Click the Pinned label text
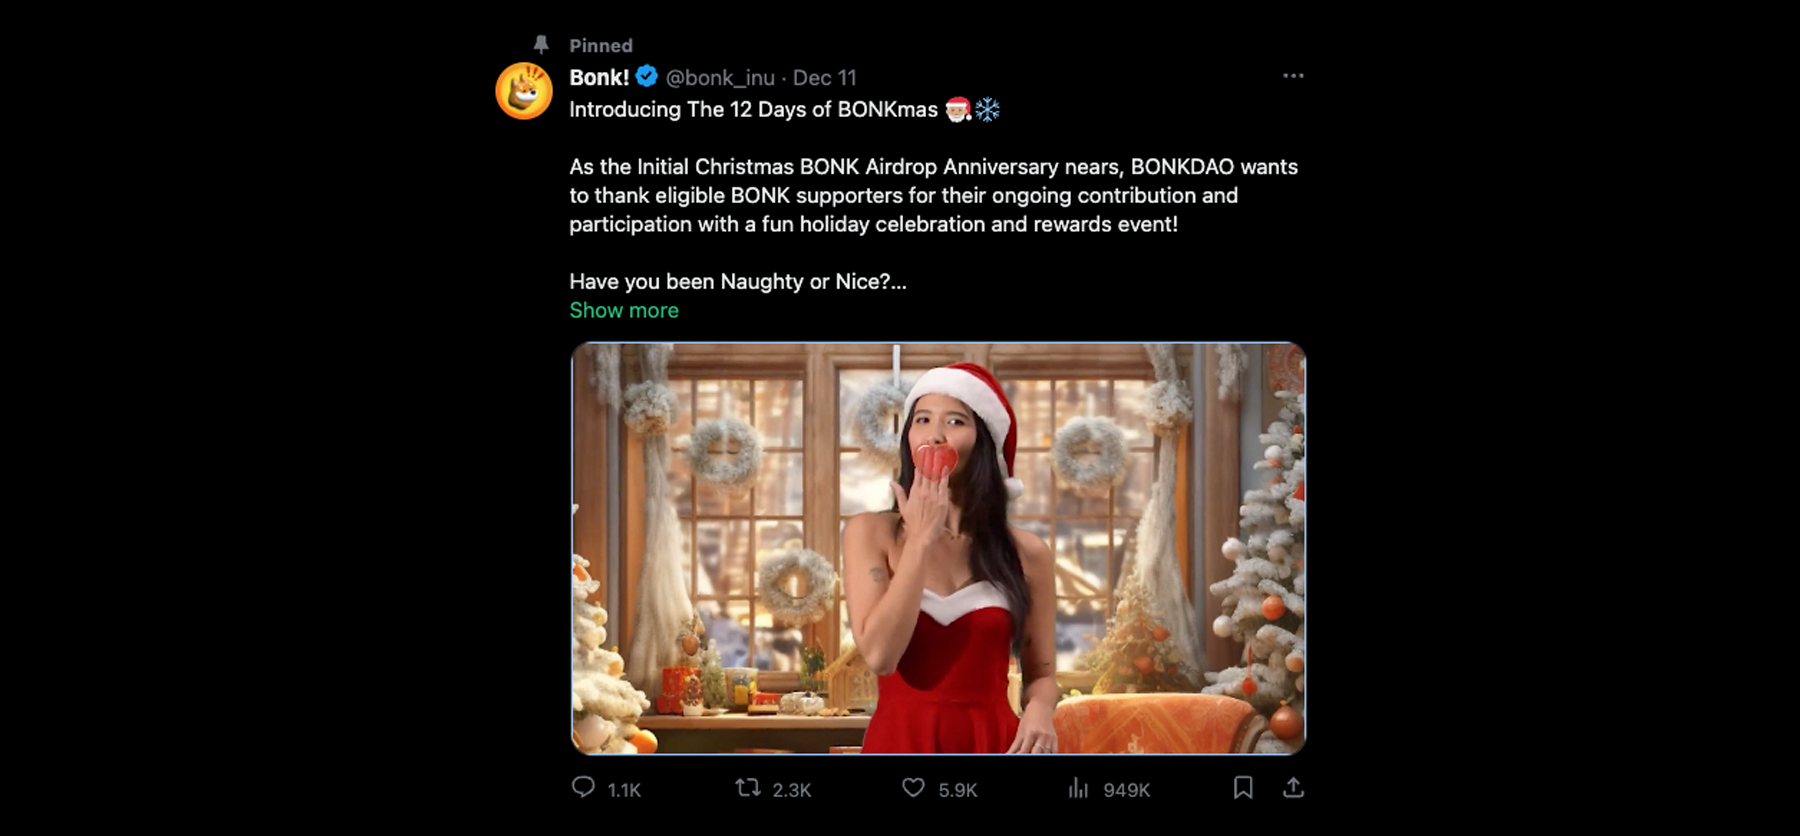The height and width of the screenshot is (836, 1800). click(601, 46)
